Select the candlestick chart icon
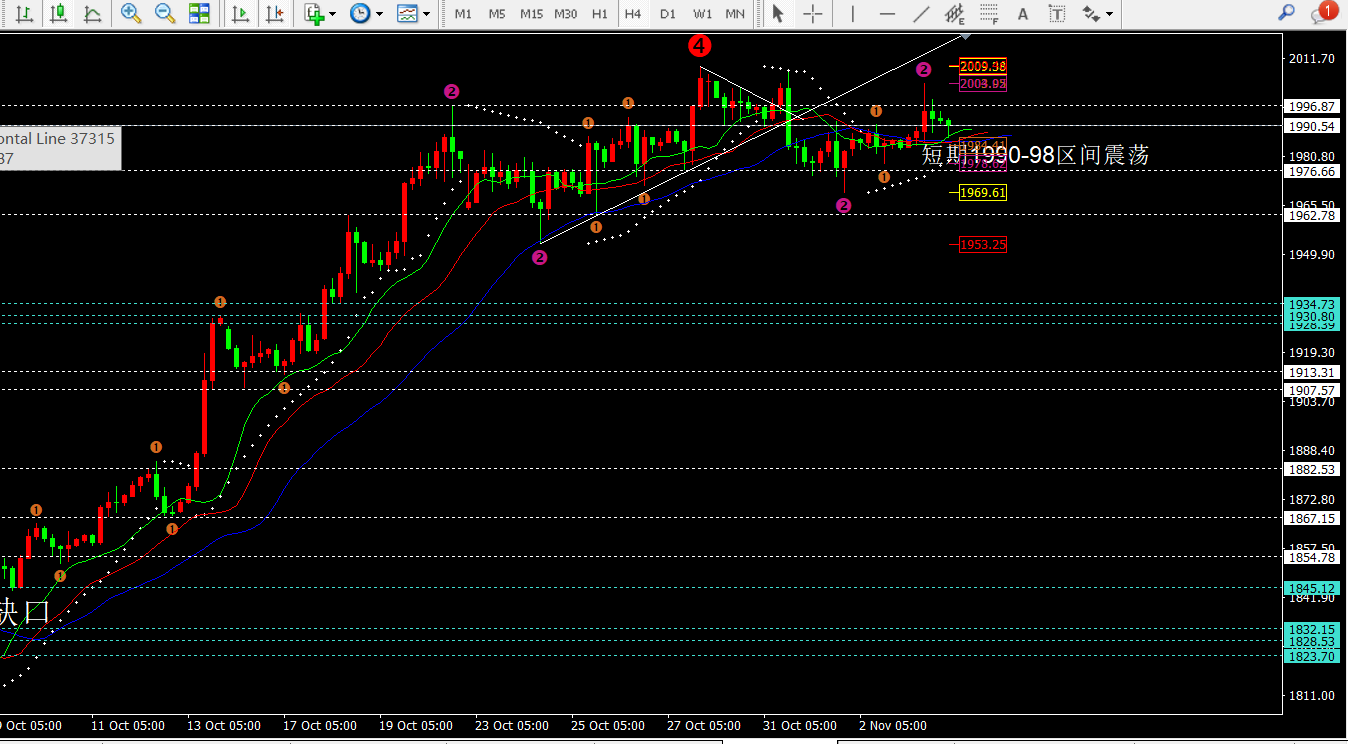This screenshot has width=1348, height=744. coord(59,14)
